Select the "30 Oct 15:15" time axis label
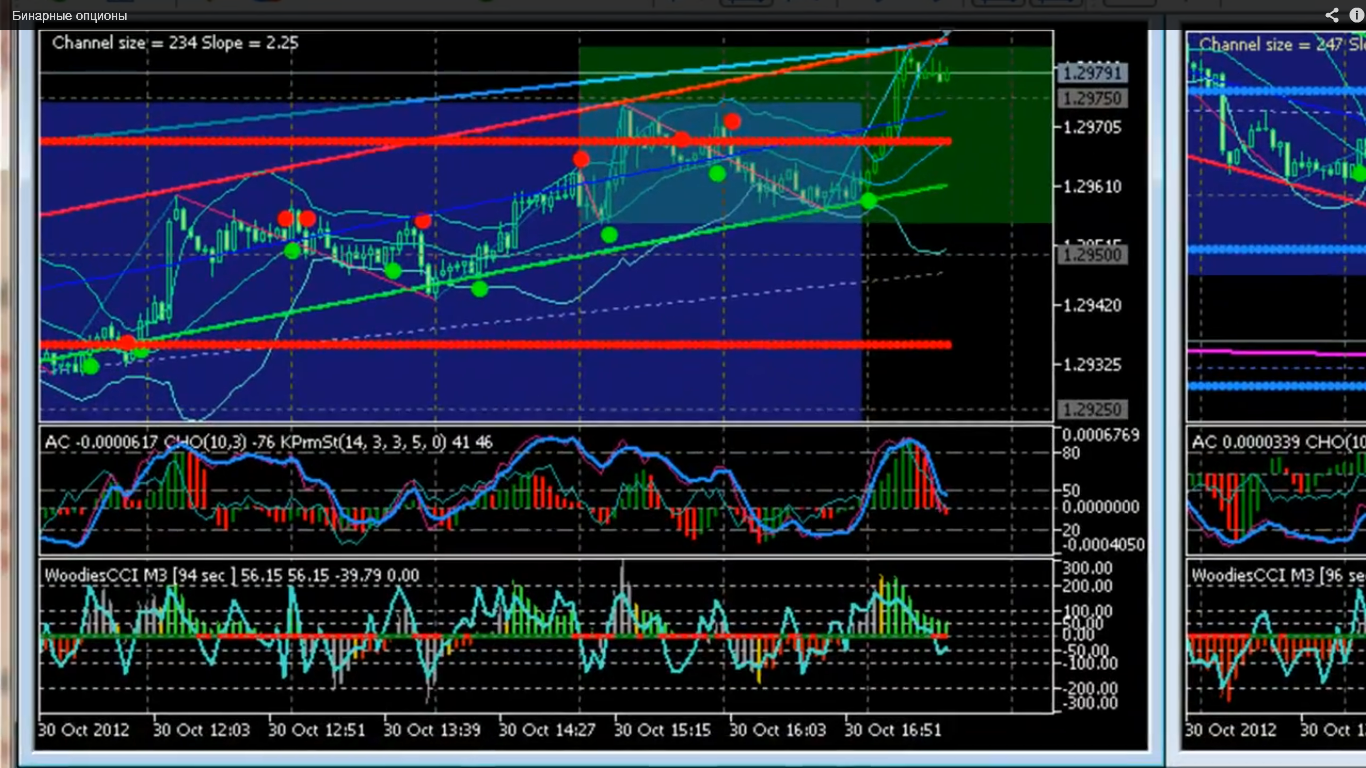 pos(663,730)
